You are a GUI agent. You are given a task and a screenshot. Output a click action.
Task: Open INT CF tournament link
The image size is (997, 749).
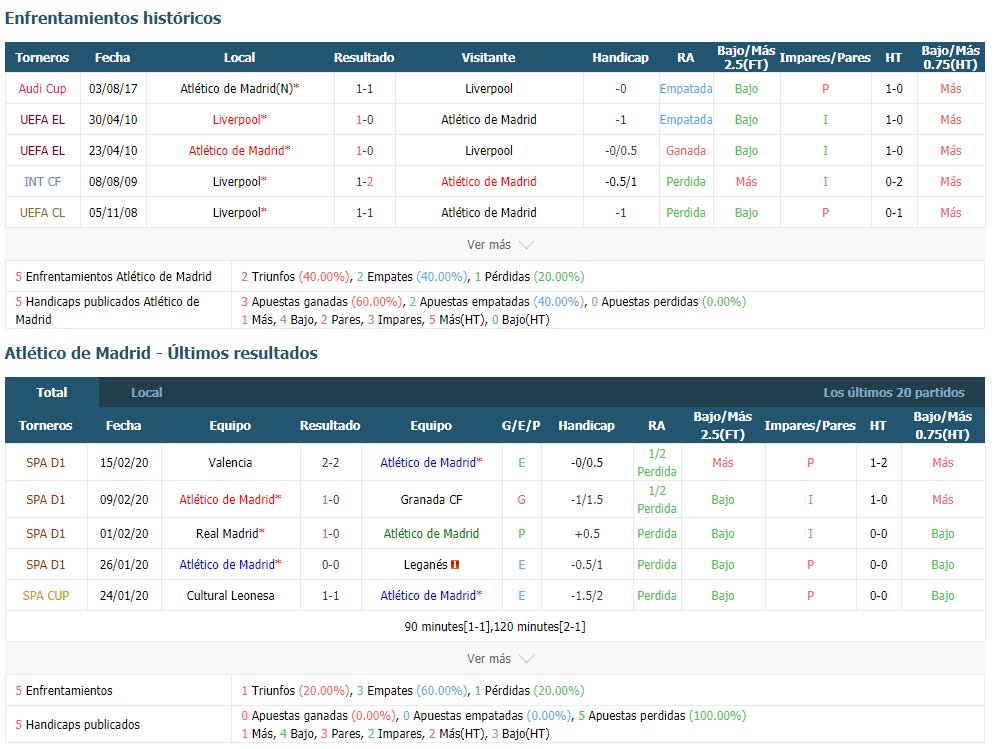[x=43, y=182]
